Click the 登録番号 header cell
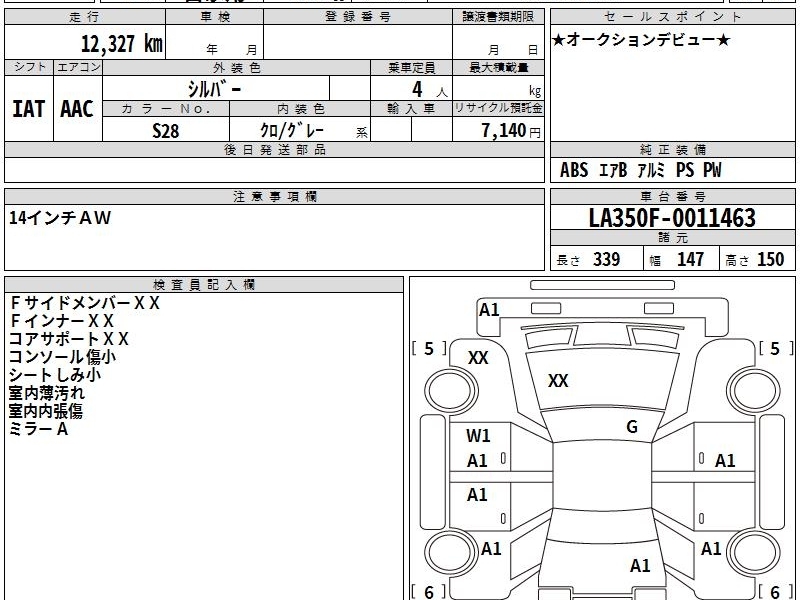 tap(358, 17)
